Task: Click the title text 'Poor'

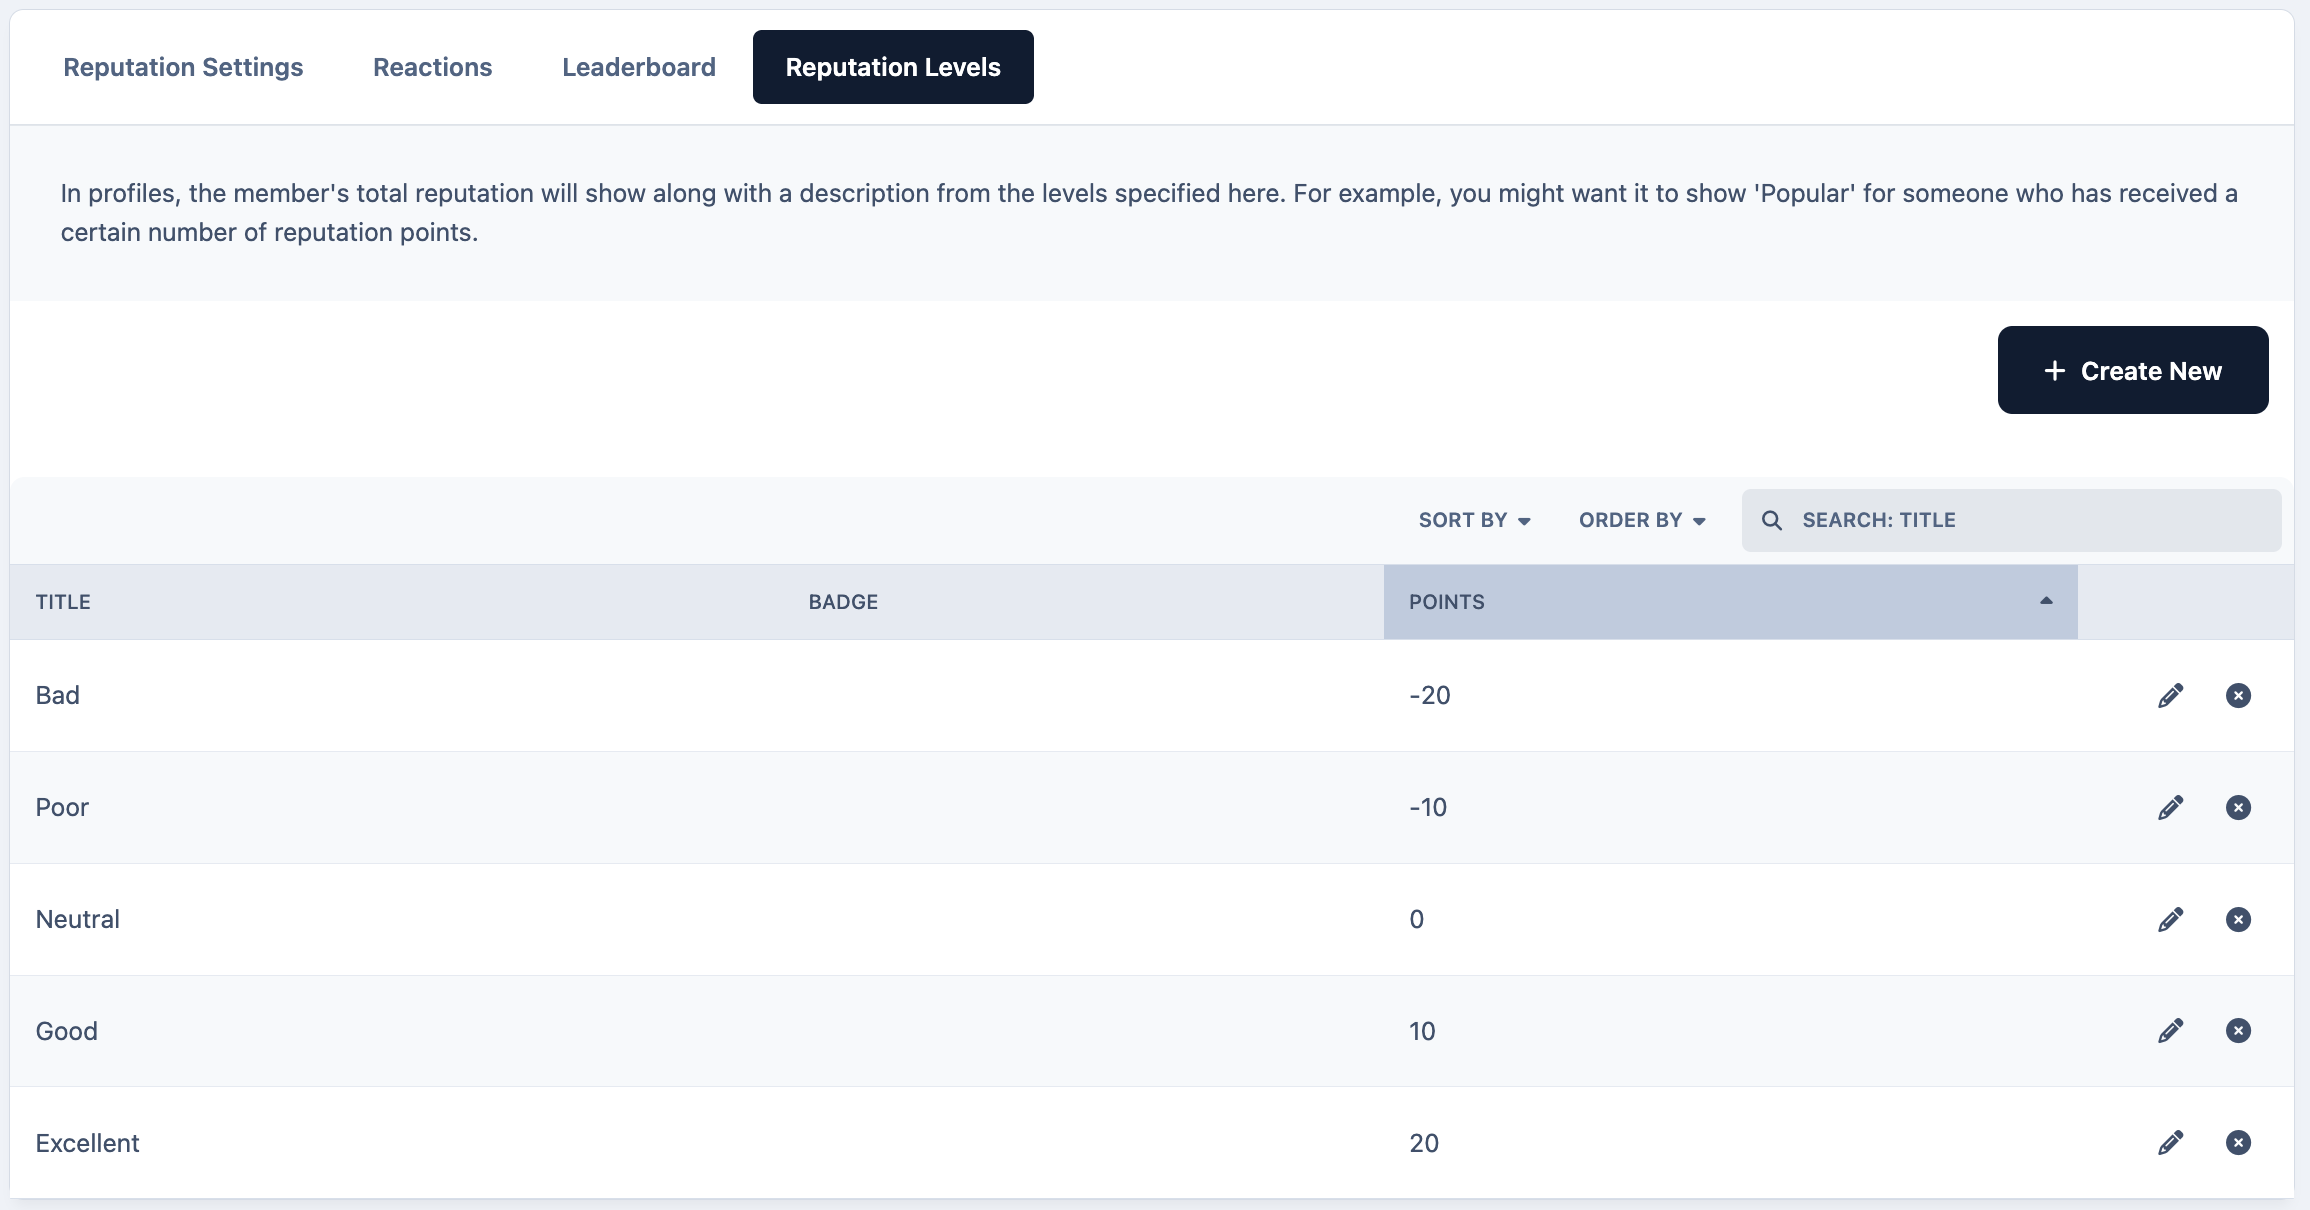Action: (62, 808)
